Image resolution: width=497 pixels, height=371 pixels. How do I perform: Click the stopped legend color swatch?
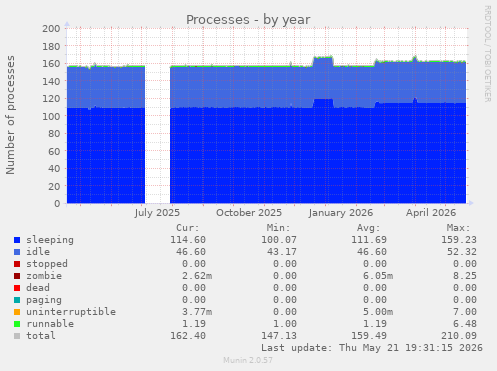pyautogui.click(x=17, y=264)
